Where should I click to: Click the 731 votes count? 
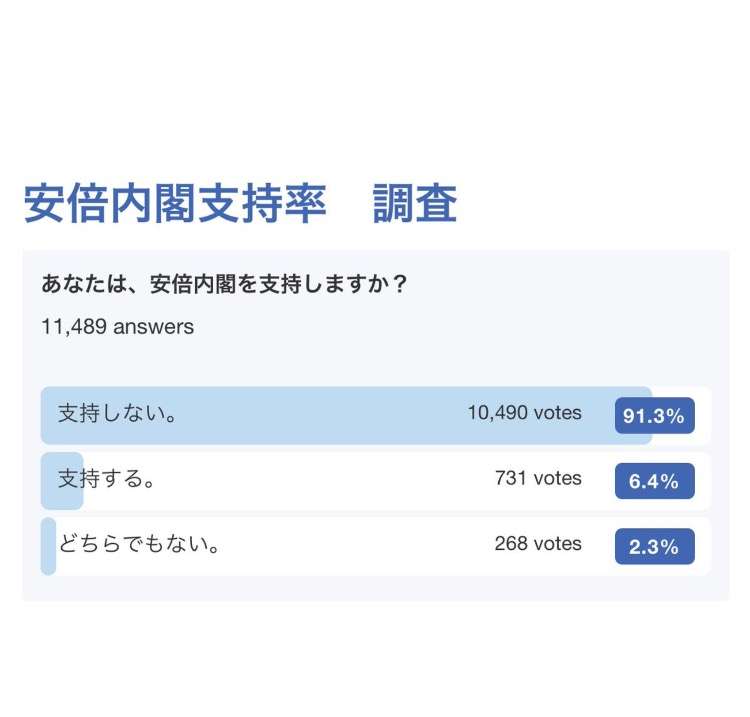click(538, 478)
